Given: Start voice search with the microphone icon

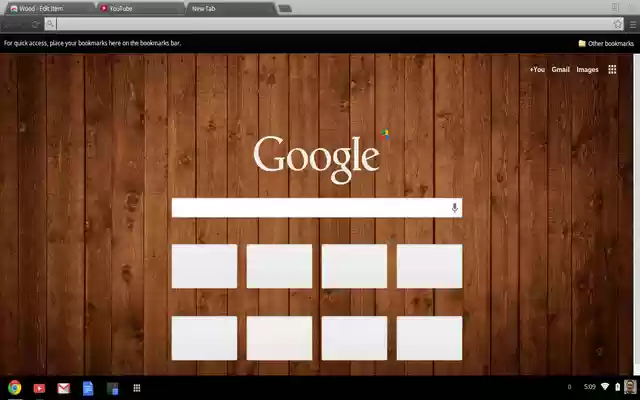Looking at the screenshot, I should 455,208.
